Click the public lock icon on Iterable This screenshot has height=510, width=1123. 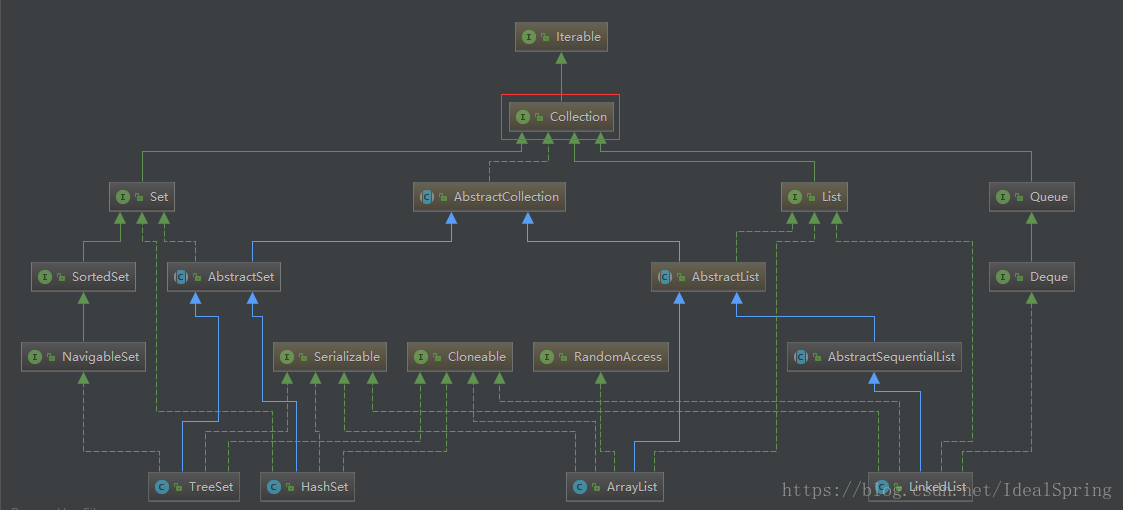[x=545, y=37]
